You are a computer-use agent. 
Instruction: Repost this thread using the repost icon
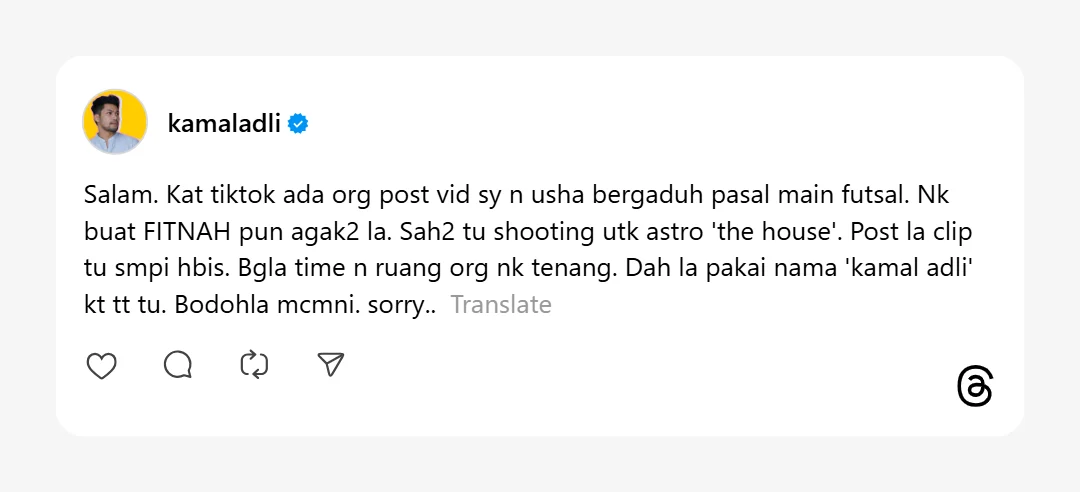pos(254,366)
